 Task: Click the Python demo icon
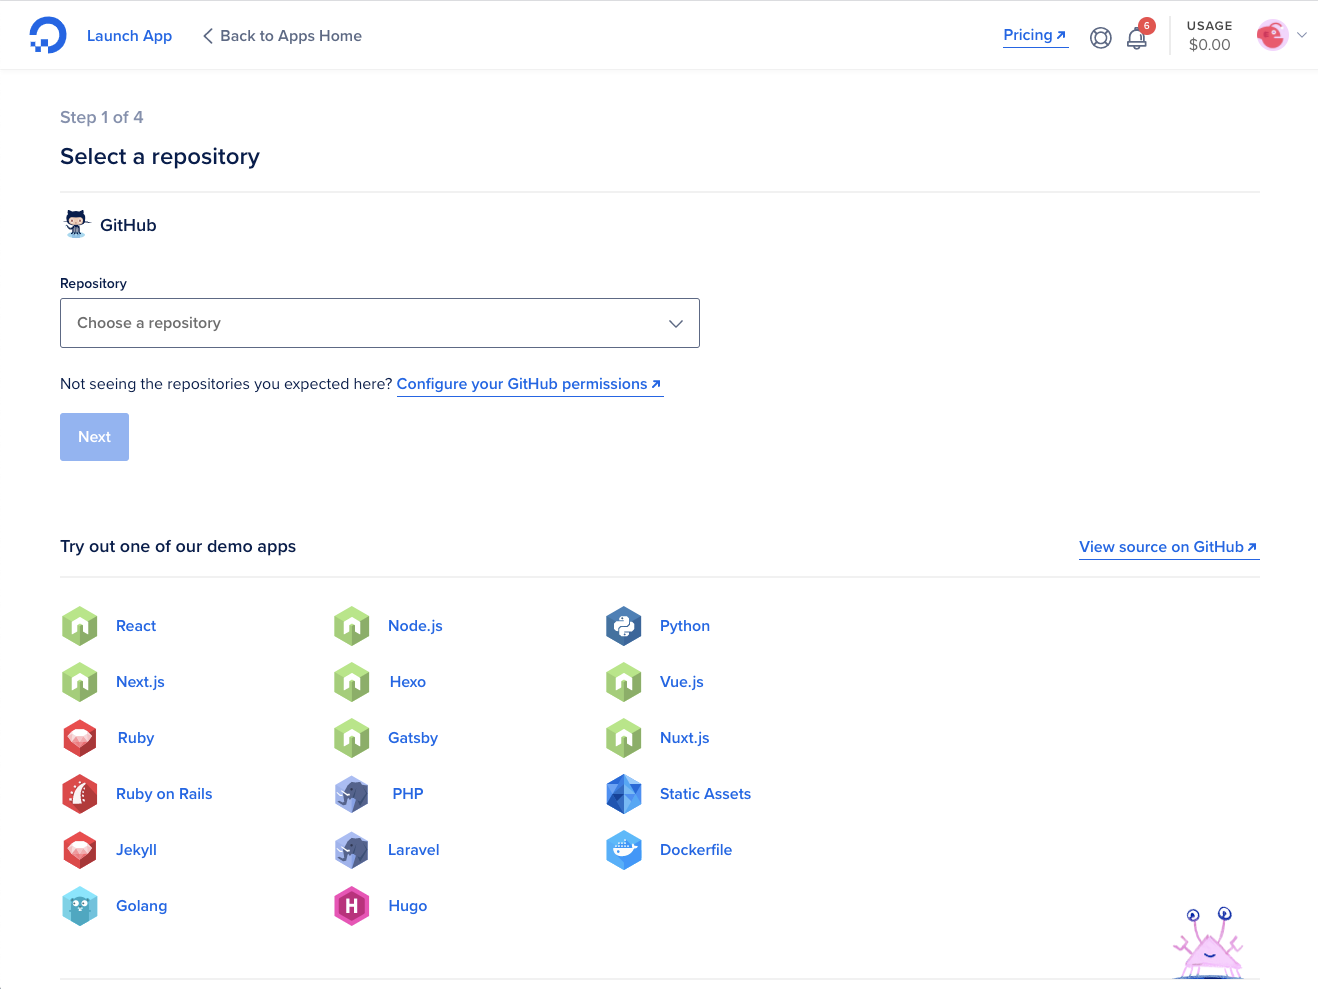tap(624, 626)
